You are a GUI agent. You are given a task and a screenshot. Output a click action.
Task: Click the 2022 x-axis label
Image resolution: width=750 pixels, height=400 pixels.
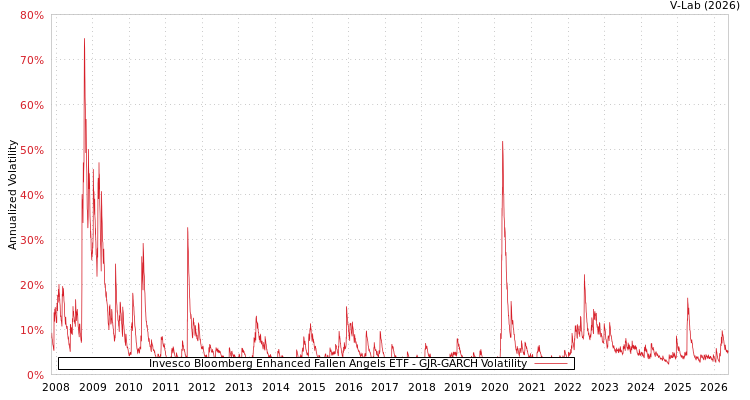(x=568, y=387)
